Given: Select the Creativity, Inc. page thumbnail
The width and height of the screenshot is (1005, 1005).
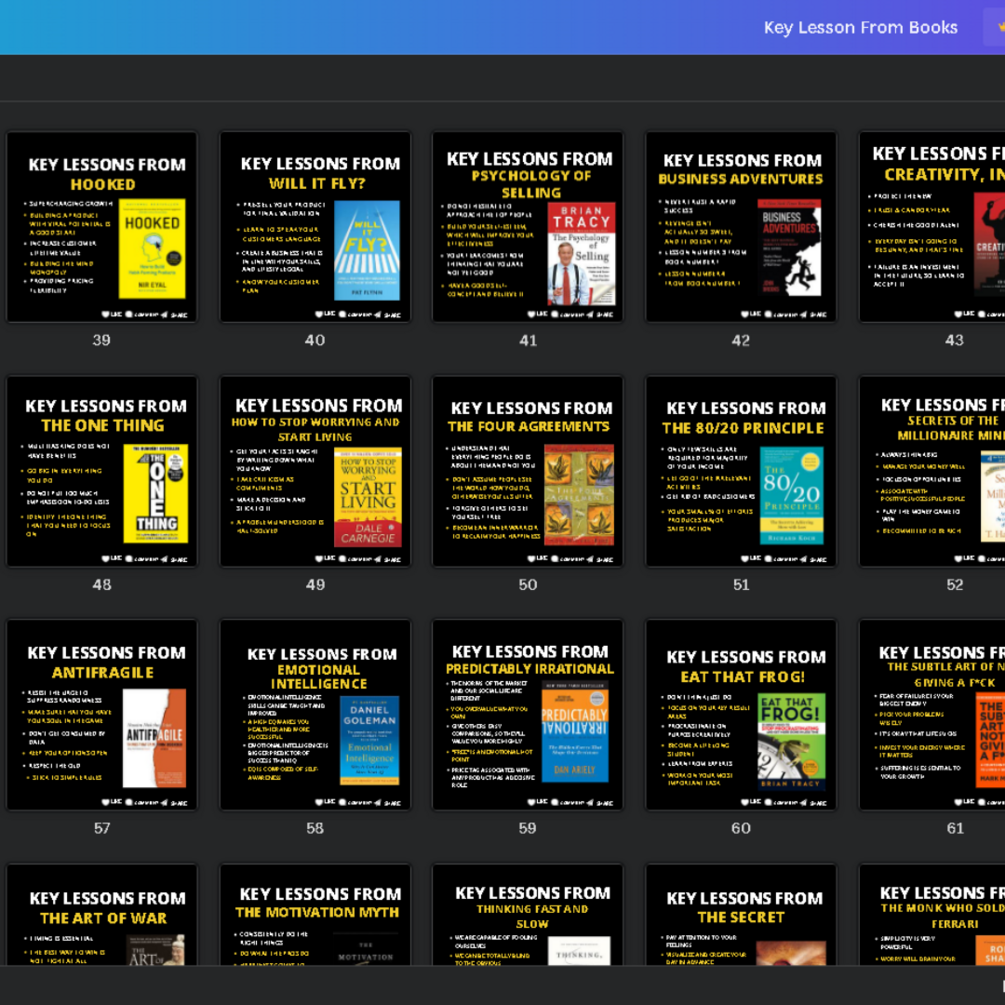Looking at the screenshot, I should tap(932, 227).
